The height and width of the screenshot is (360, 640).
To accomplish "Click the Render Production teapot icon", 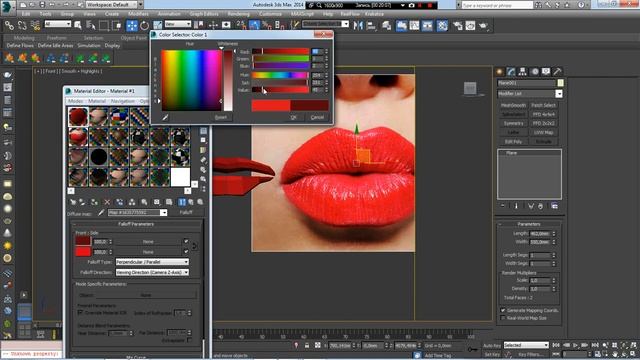I will (x=484, y=26).
